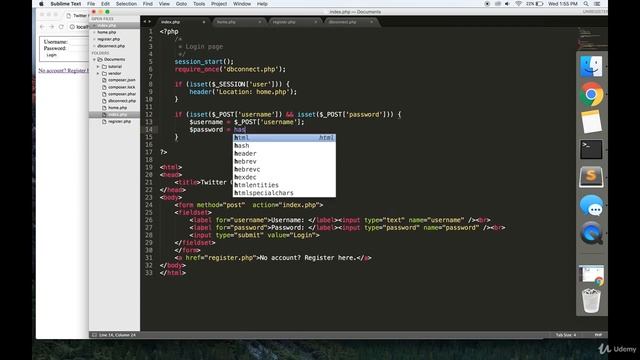The height and width of the screenshot is (360, 640).
Task: Close the home.php tab
Action: pos(260,22)
